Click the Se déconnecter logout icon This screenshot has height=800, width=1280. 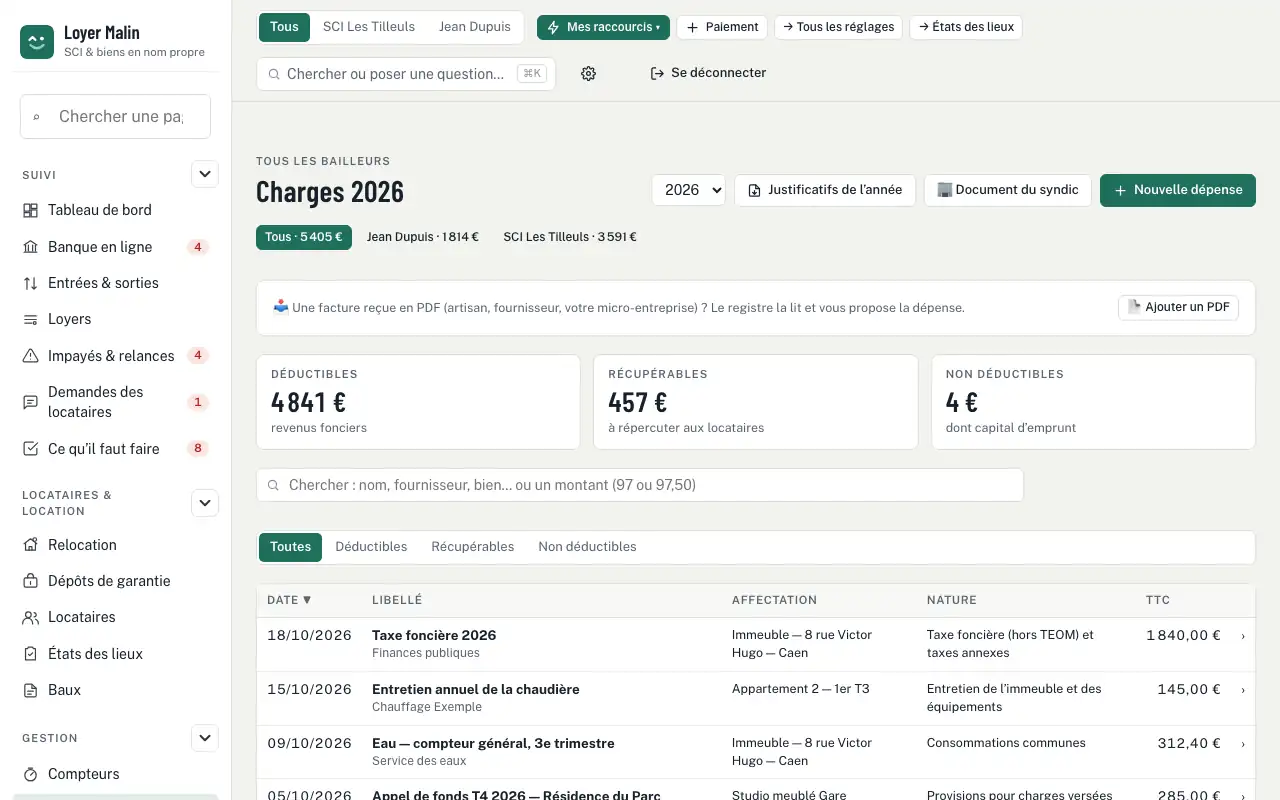[657, 73]
